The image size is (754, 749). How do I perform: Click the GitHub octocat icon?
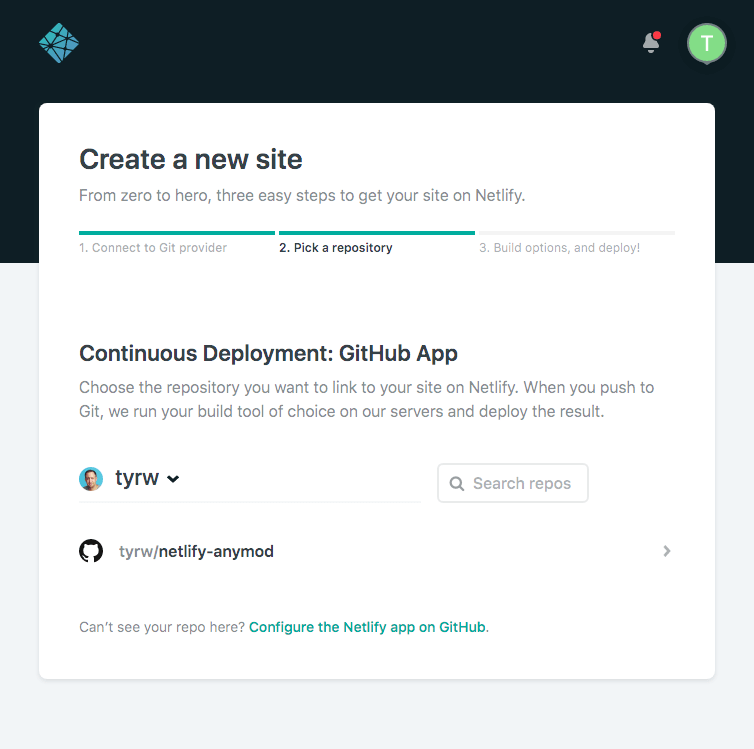(x=91, y=551)
